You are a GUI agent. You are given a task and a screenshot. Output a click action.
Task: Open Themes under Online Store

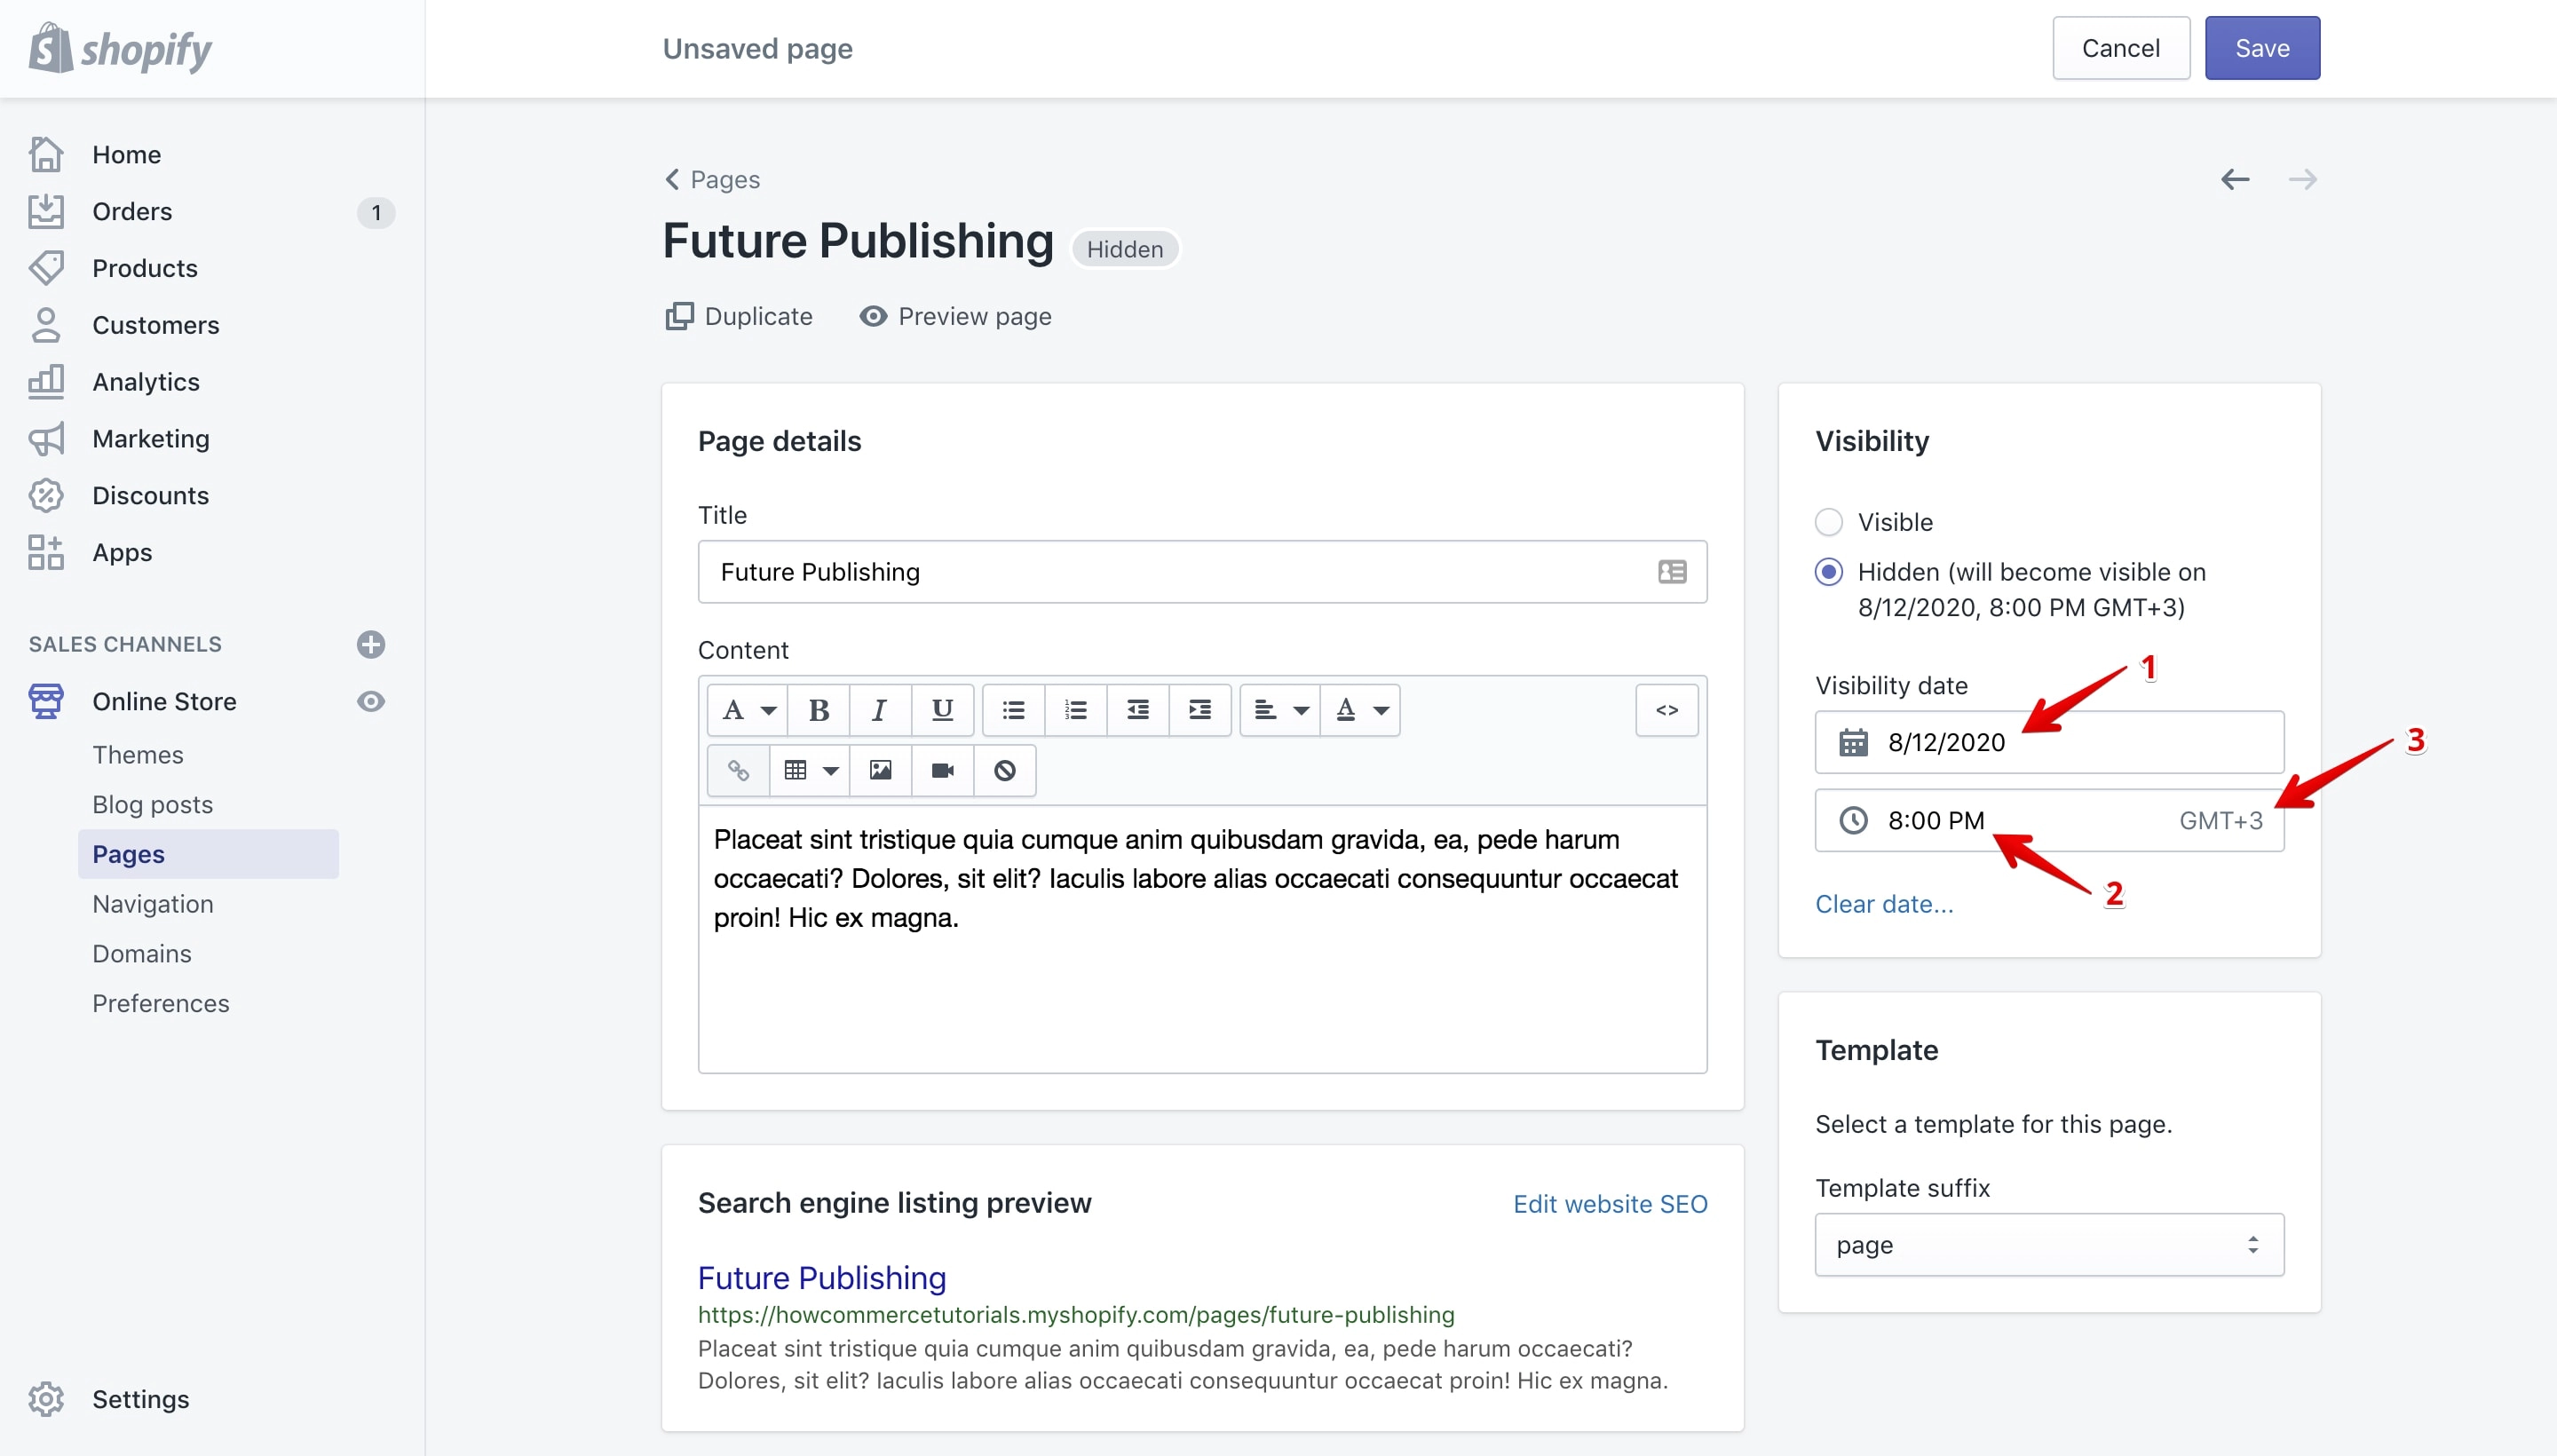[138, 755]
